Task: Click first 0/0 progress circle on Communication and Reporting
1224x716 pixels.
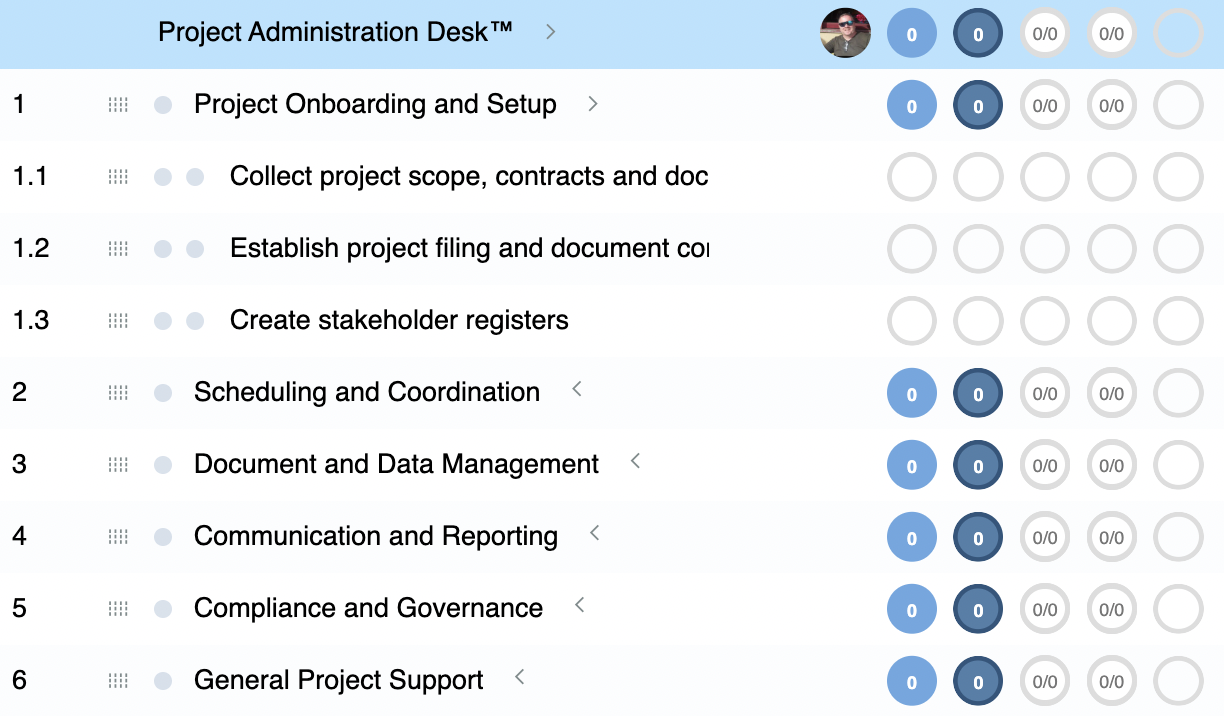Action: (1044, 538)
